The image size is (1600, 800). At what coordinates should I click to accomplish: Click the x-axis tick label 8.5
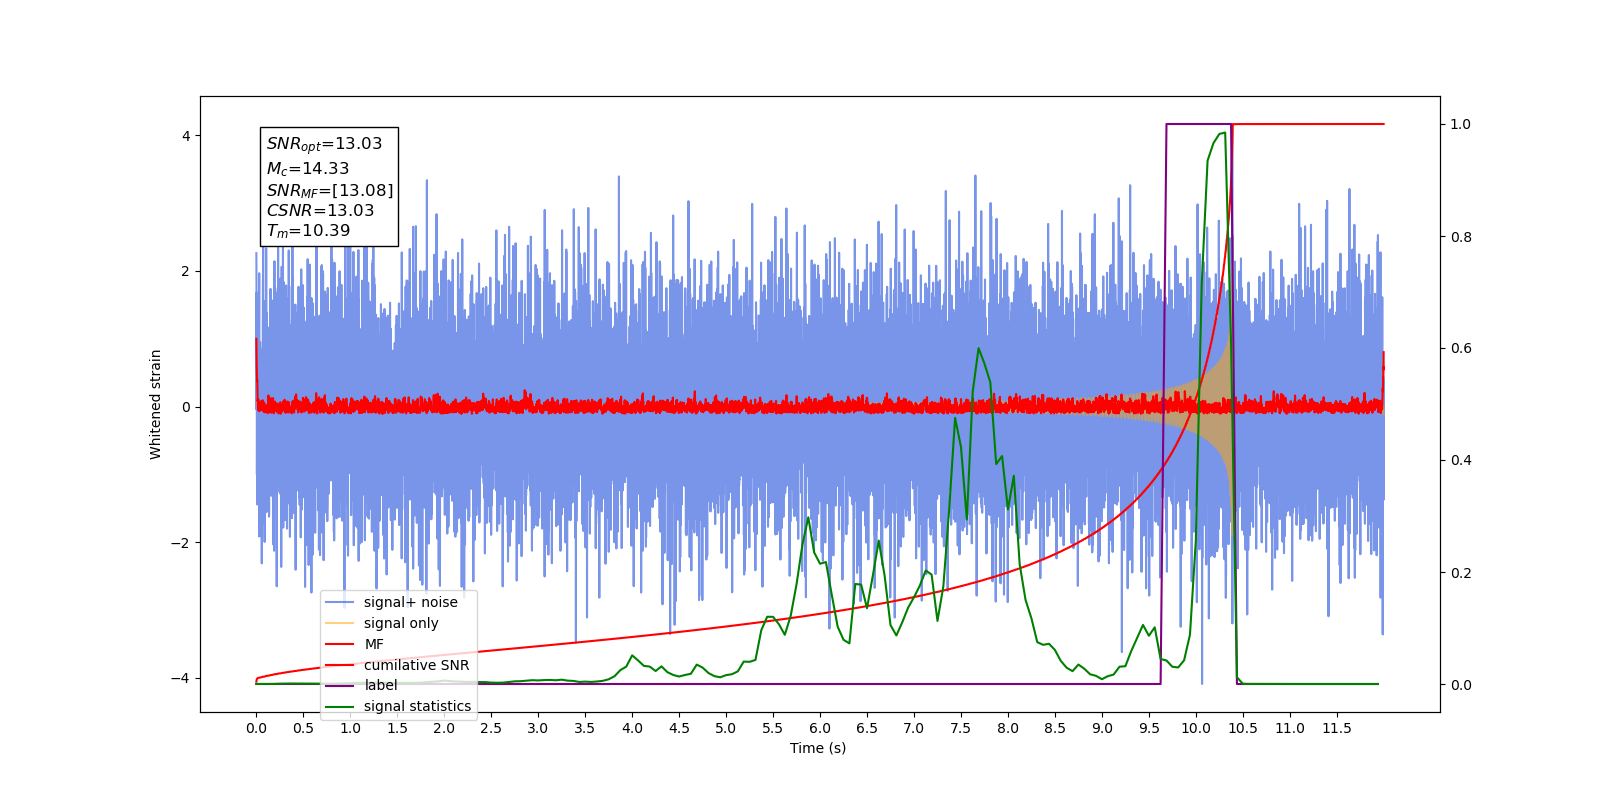(1055, 728)
